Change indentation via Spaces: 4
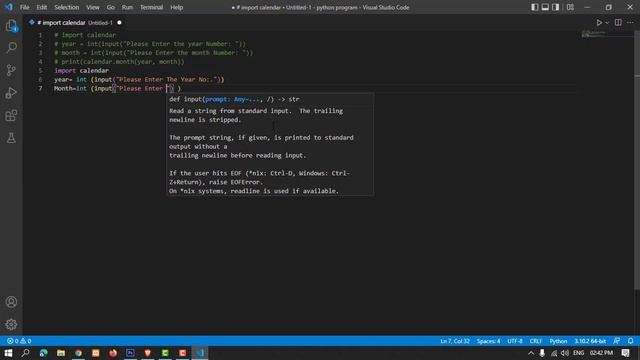Screen dimensions: 640x360 click(488, 341)
